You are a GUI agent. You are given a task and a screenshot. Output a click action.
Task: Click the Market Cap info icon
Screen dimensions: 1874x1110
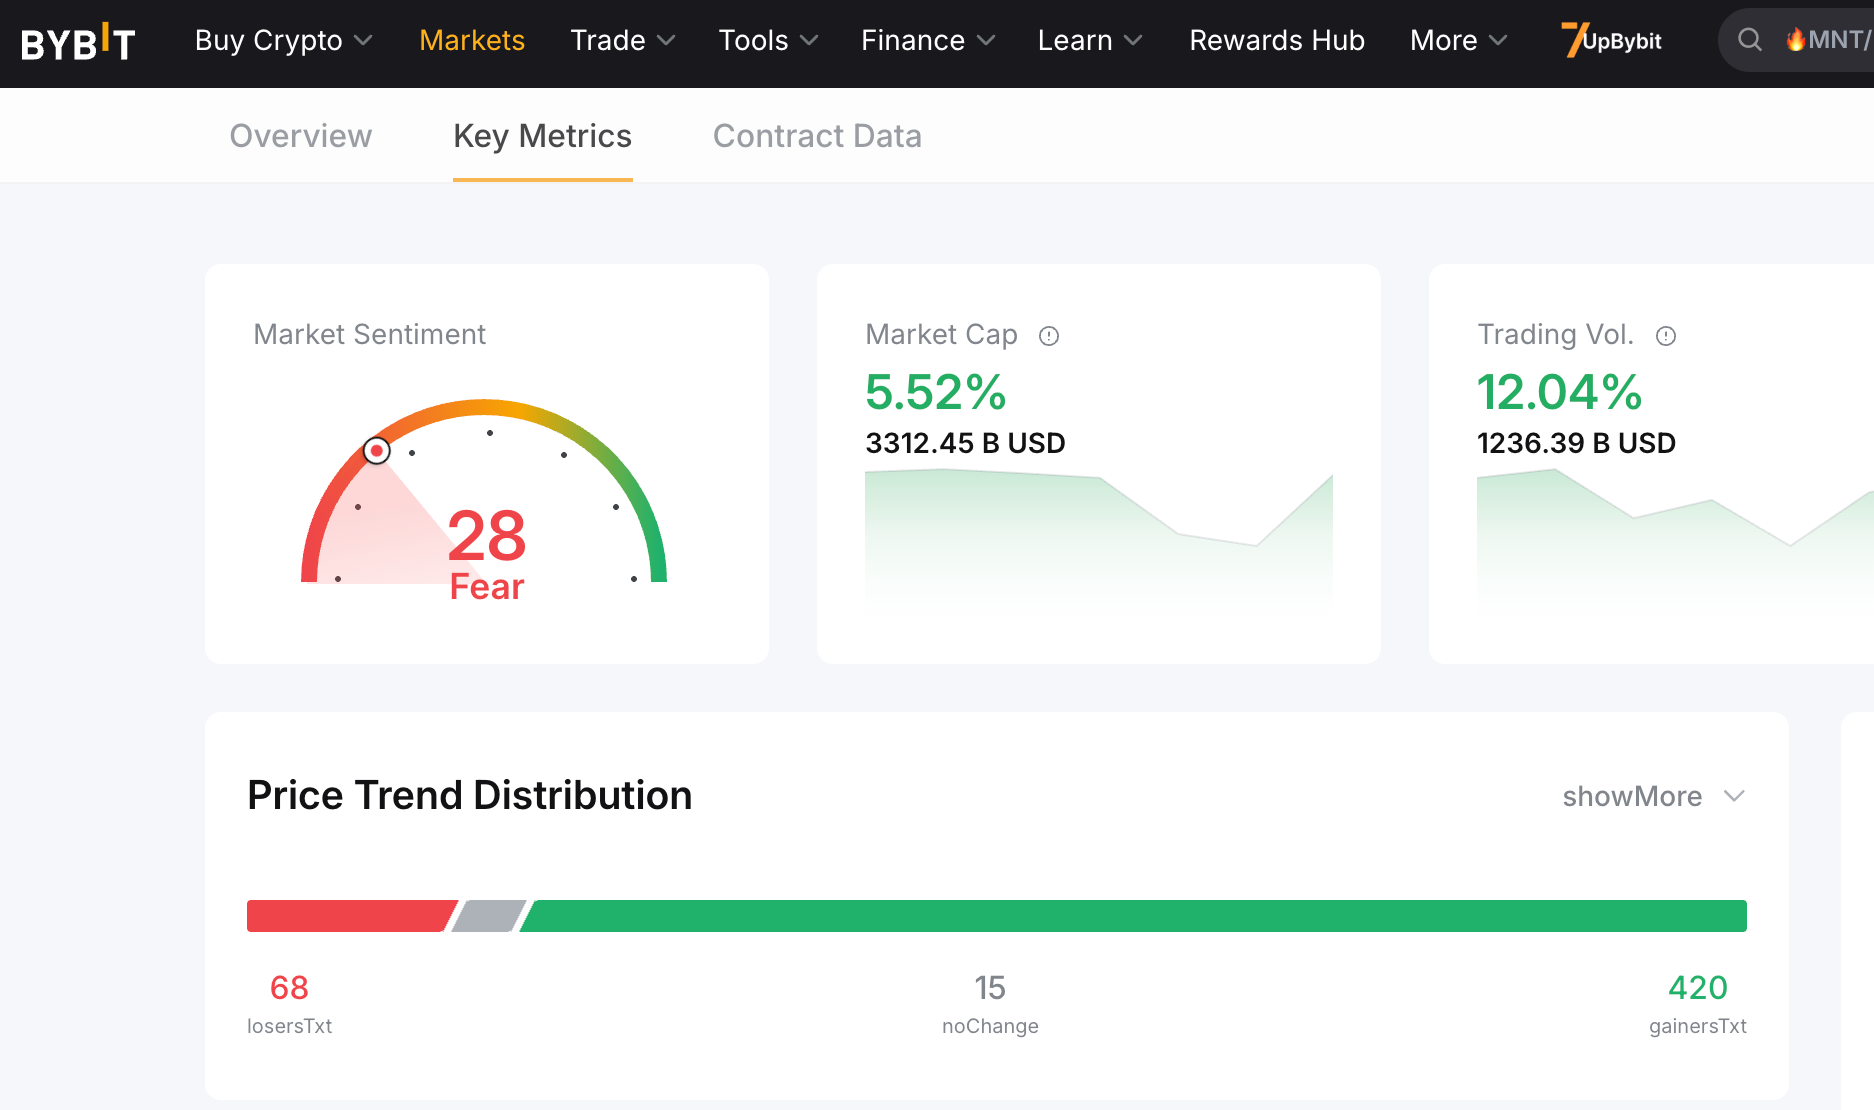1048,336
